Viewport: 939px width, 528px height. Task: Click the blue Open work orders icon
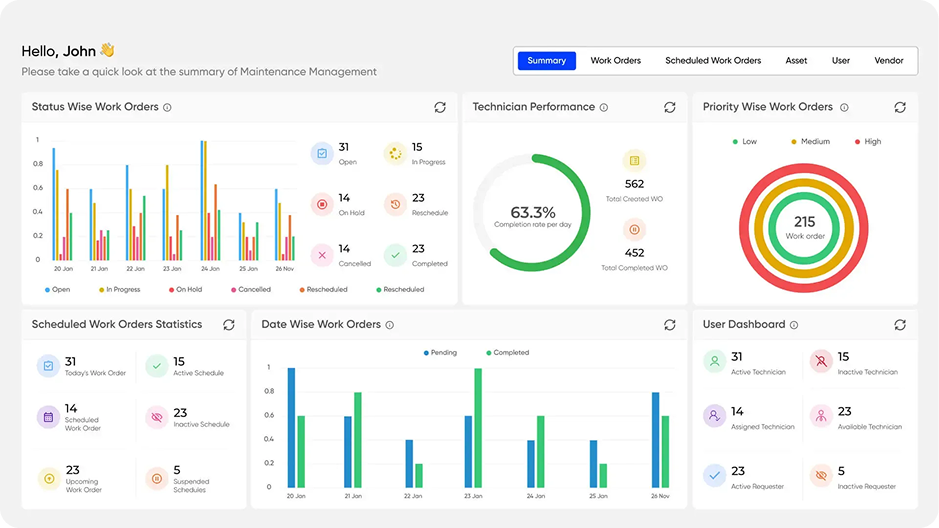click(x=322, y=153)
